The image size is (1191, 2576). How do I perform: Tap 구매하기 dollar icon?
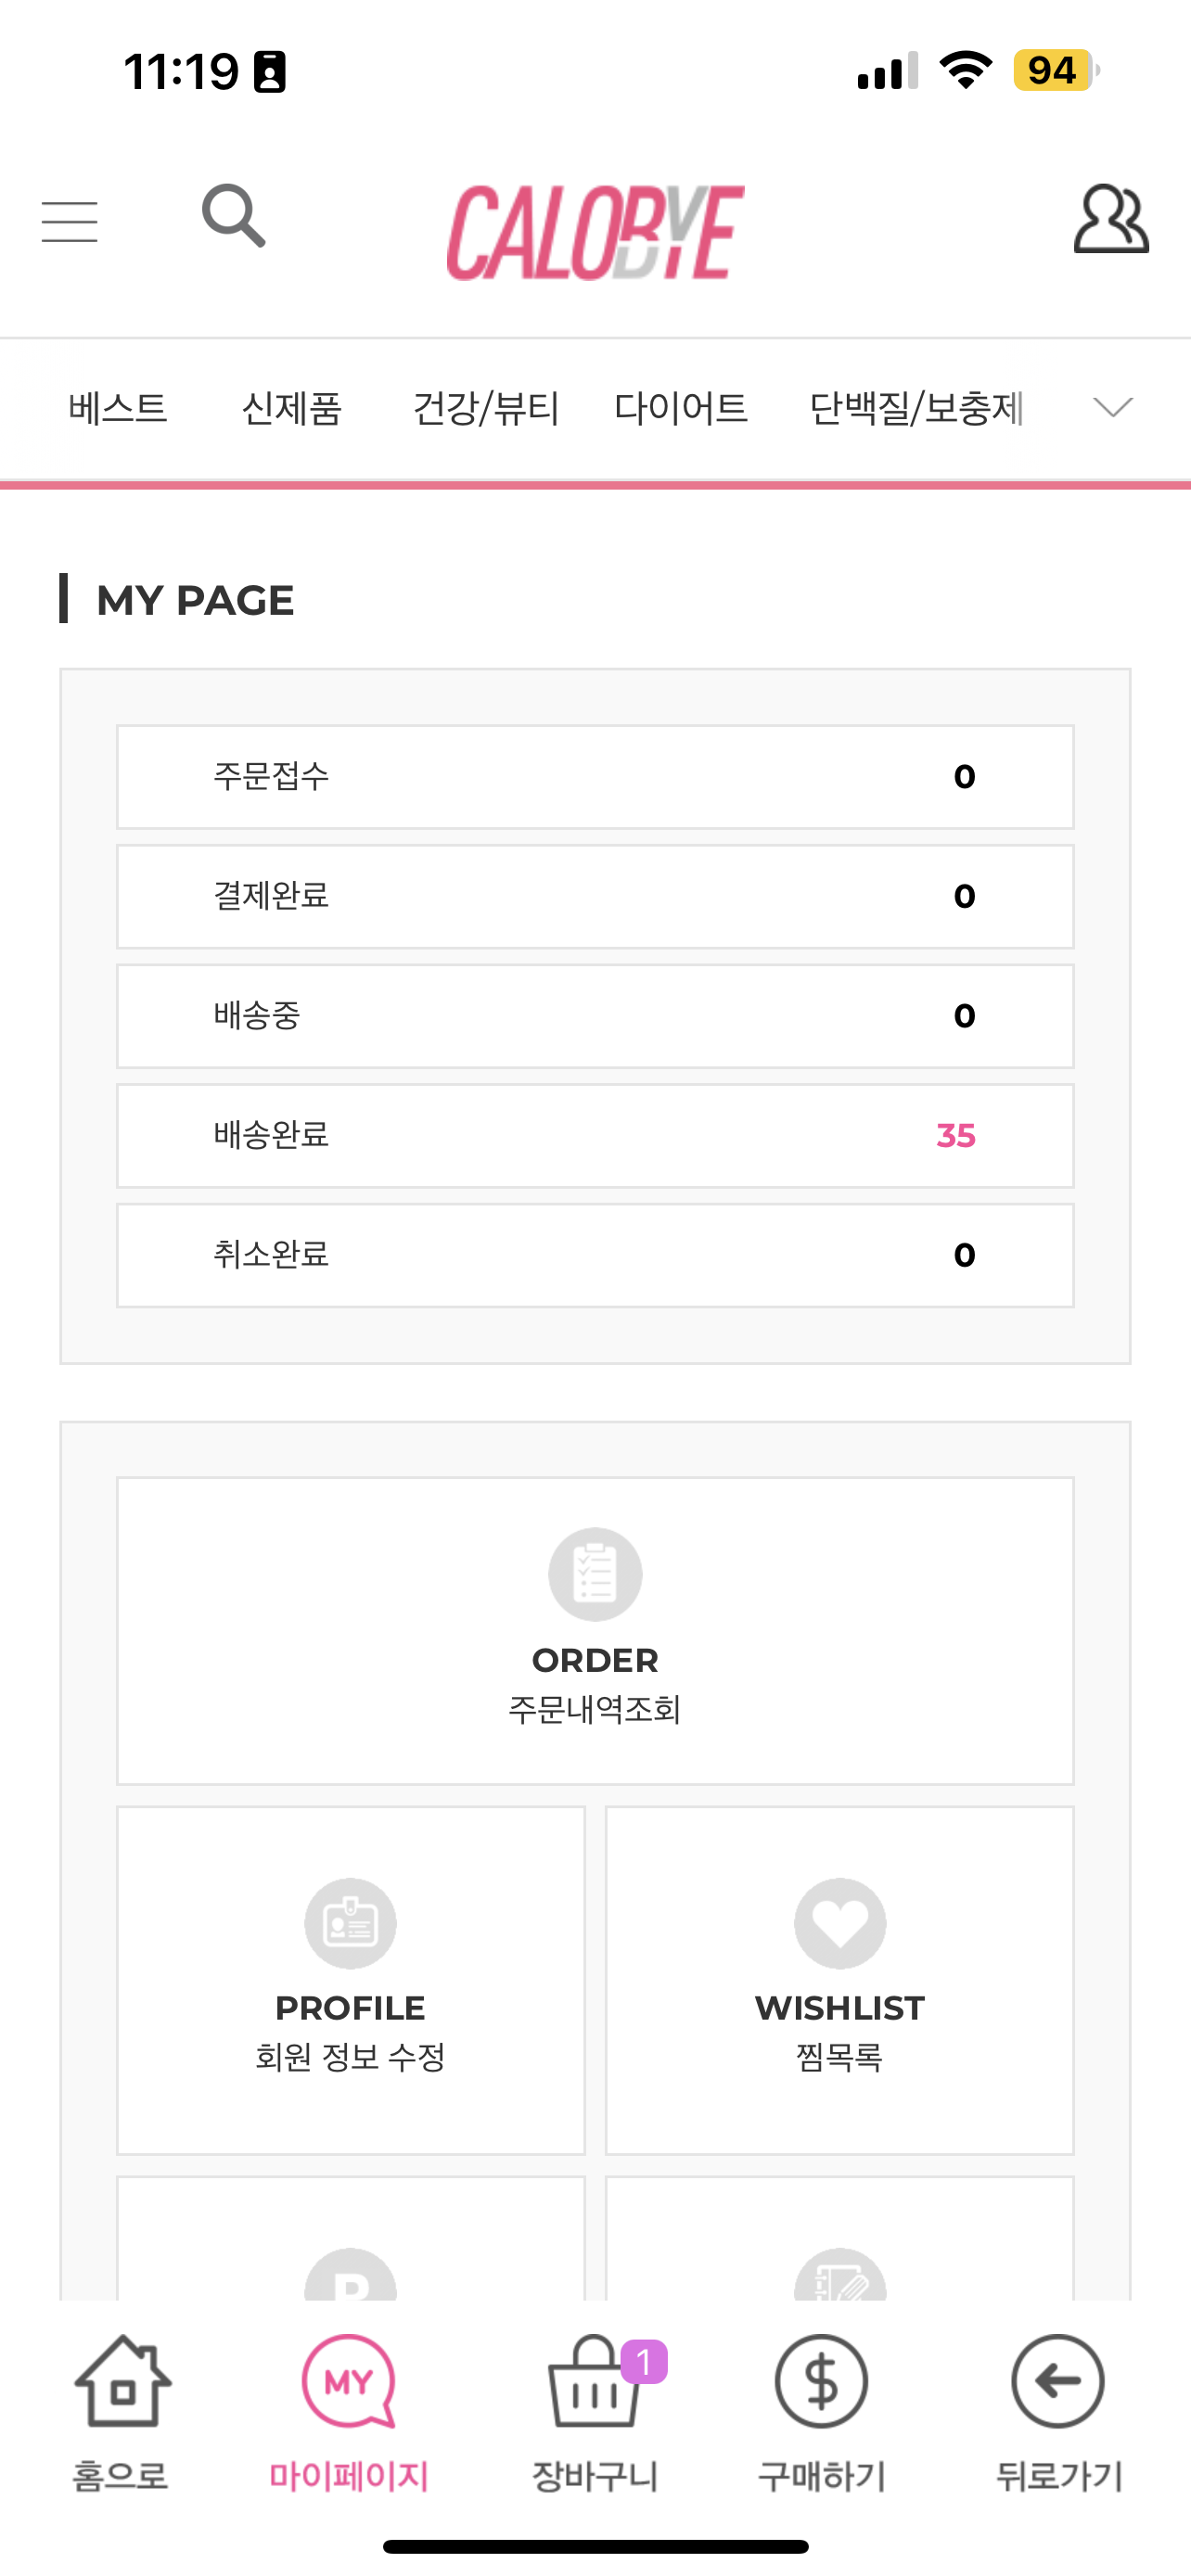pos(821,2381)
